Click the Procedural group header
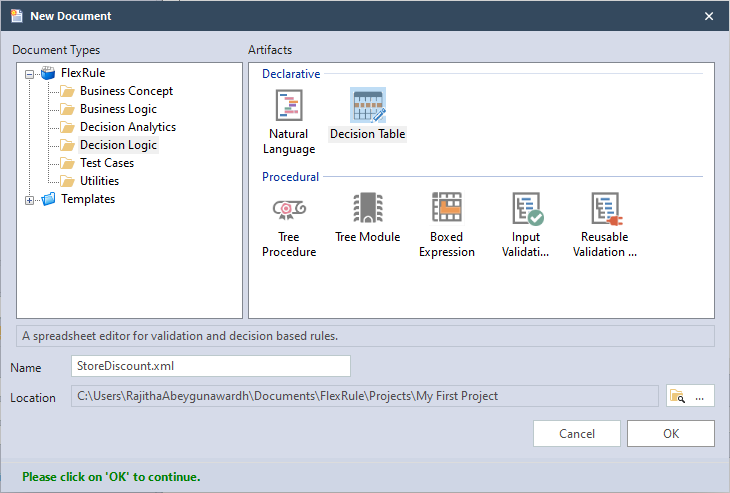The image size is (730, 493). (291, 176)
